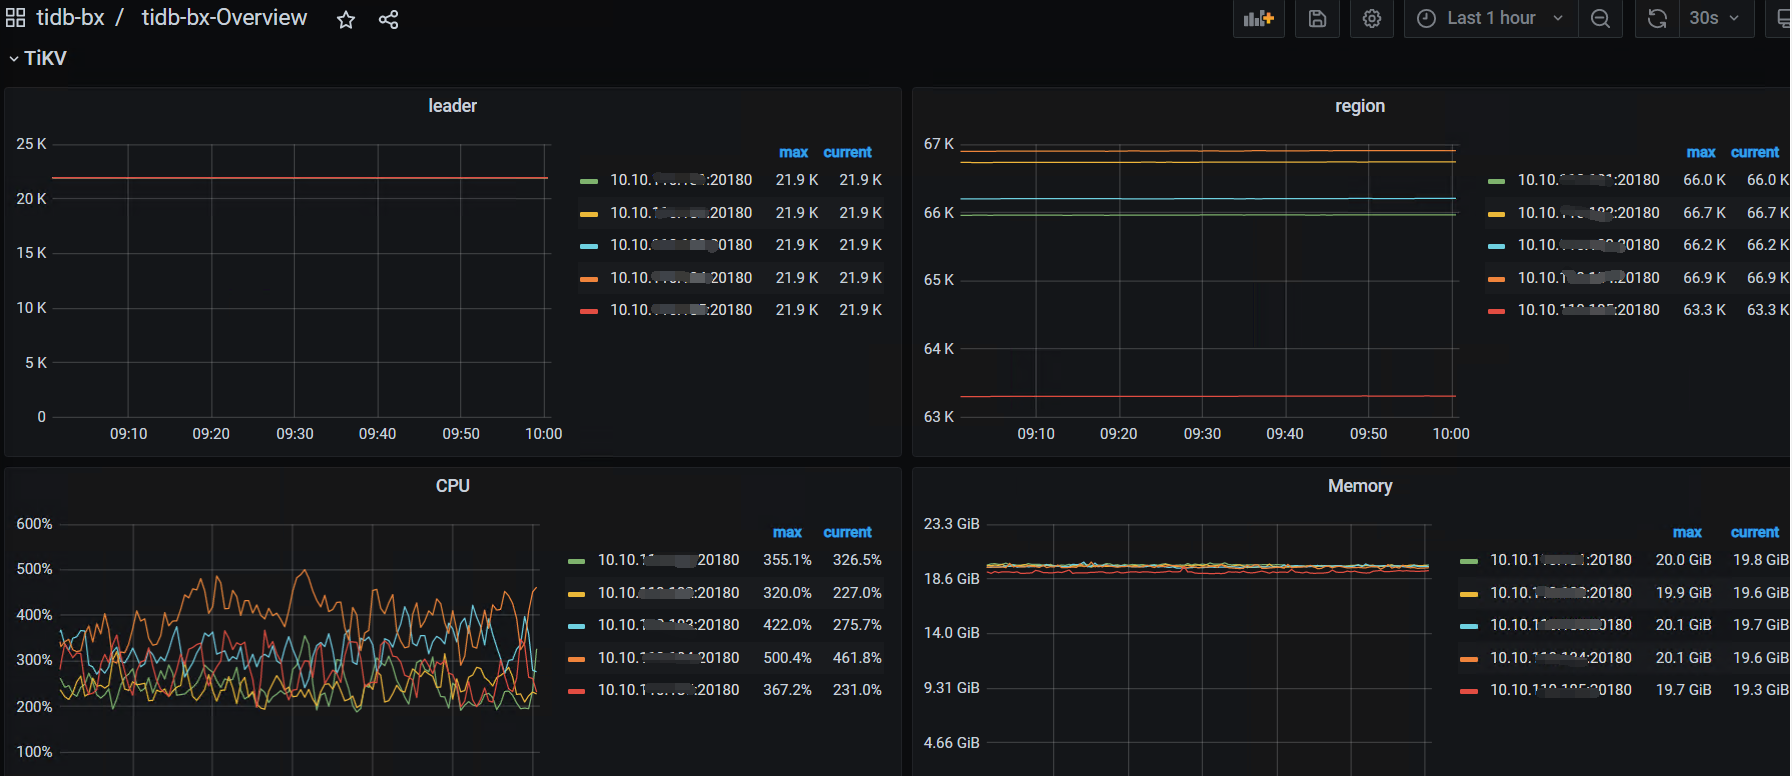Open the Last 1 hour time picker
Viewport: 1792px width, 776px height.
tap(1490, 18)
